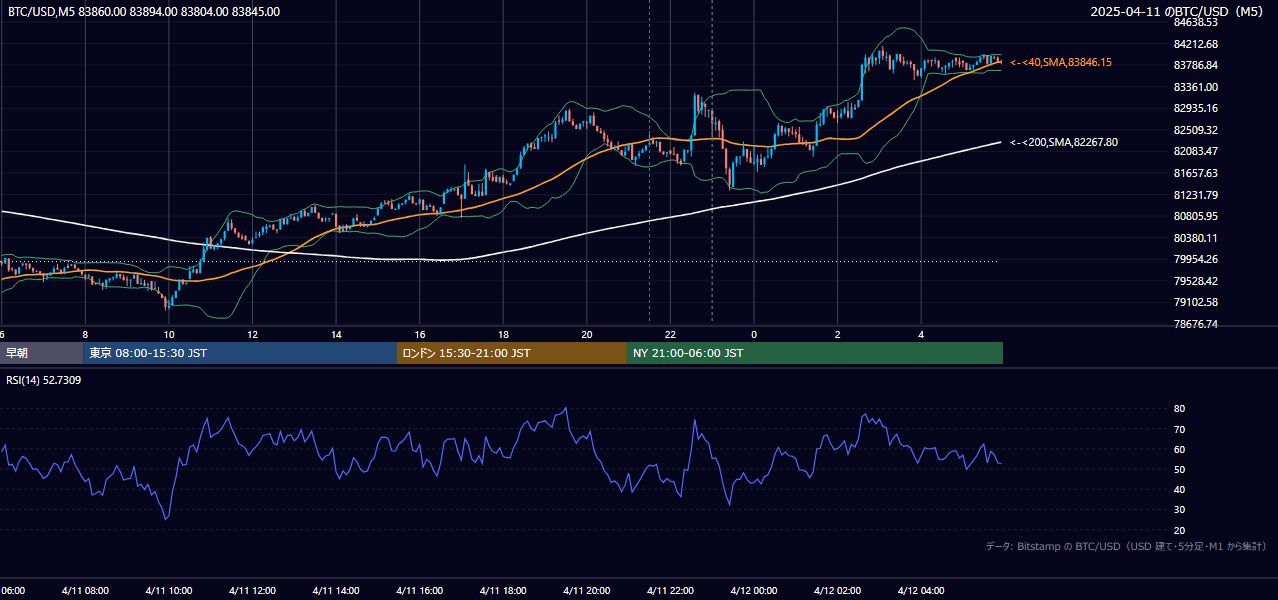The width and height of the screenshot is (1278, 600).
Task: Click the '2025-04-11 のBTC/USD (M5)' header label
Action: [1179, 12]
